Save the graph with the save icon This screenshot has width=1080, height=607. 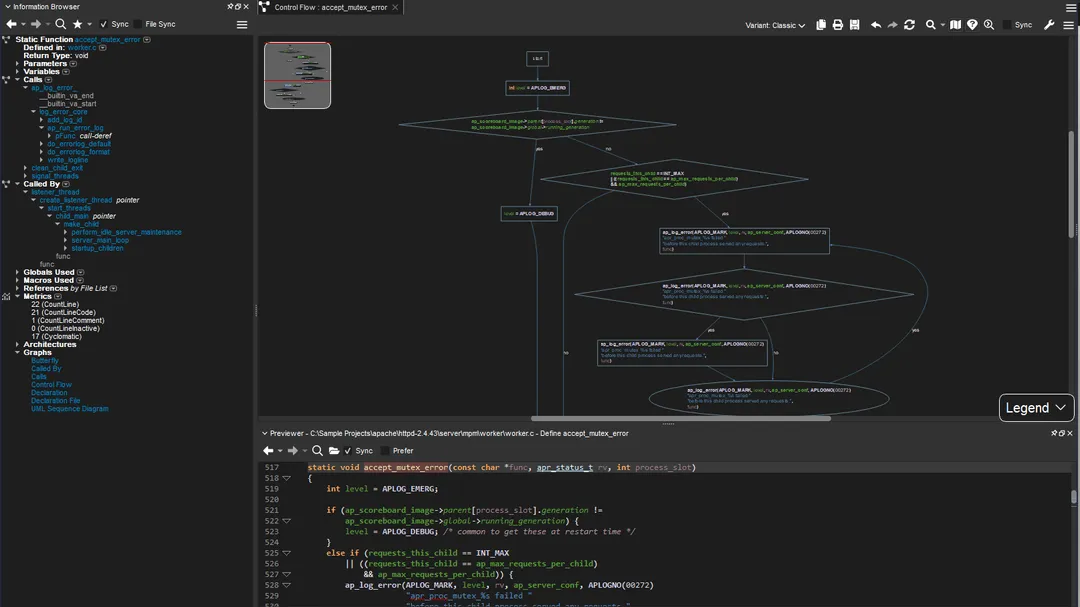point(853,24)
